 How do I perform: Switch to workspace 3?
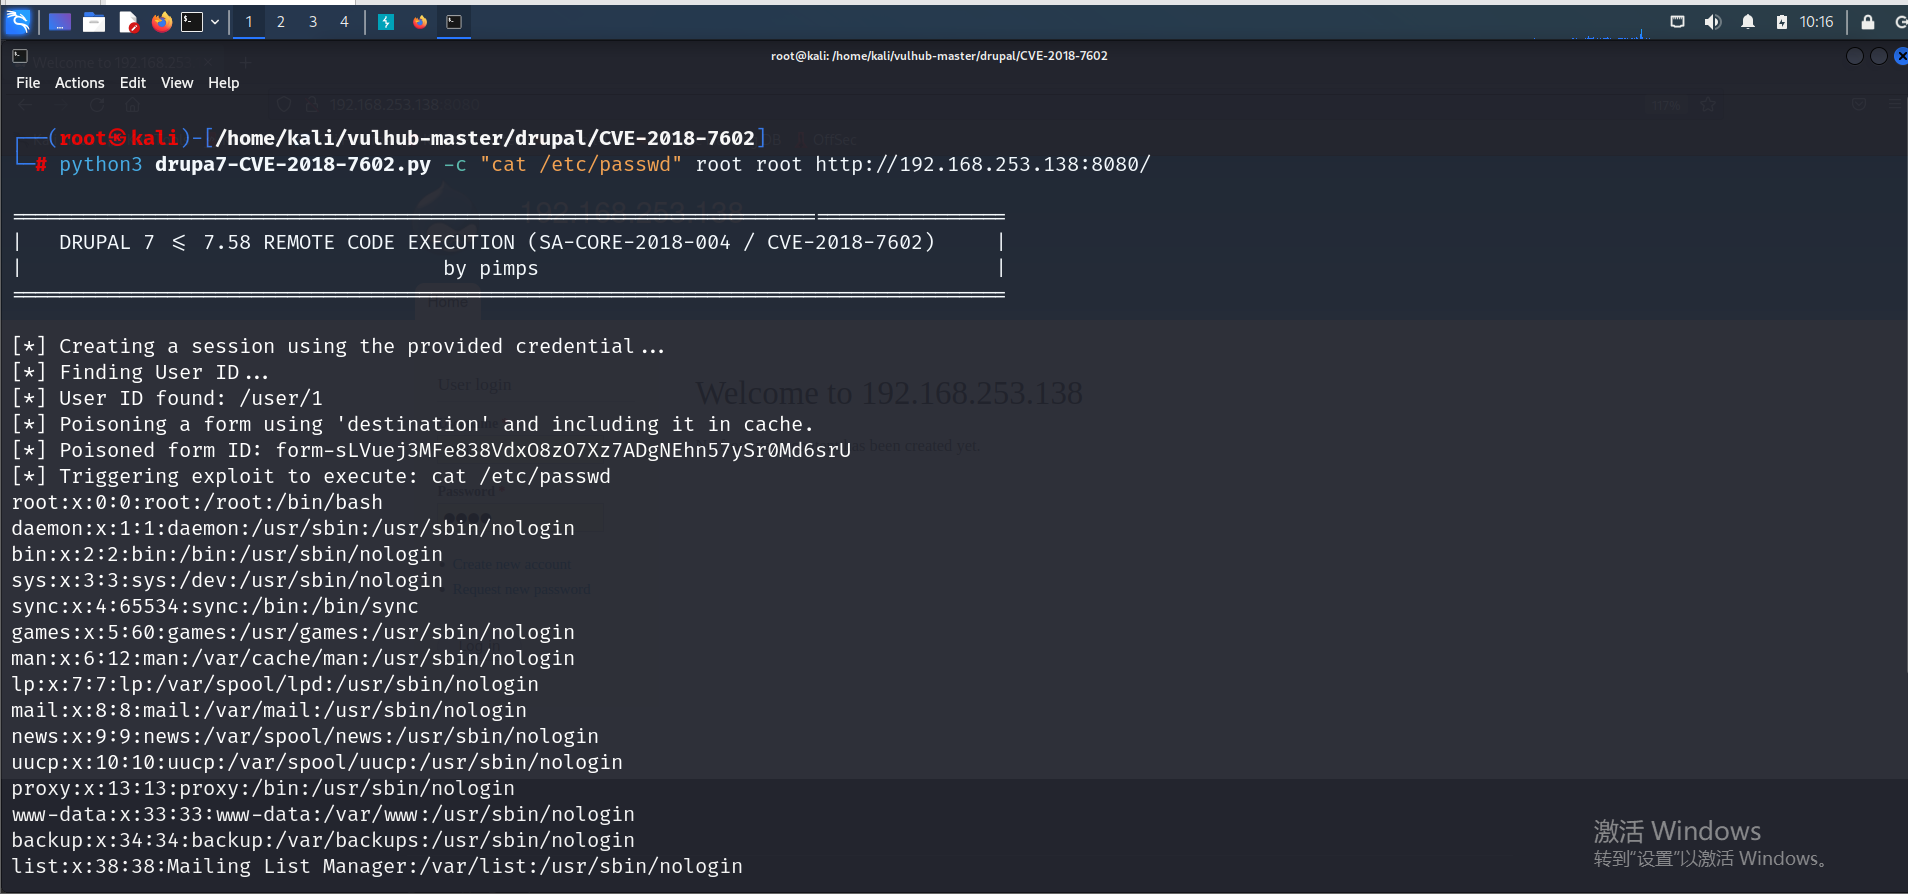(313, 22)
